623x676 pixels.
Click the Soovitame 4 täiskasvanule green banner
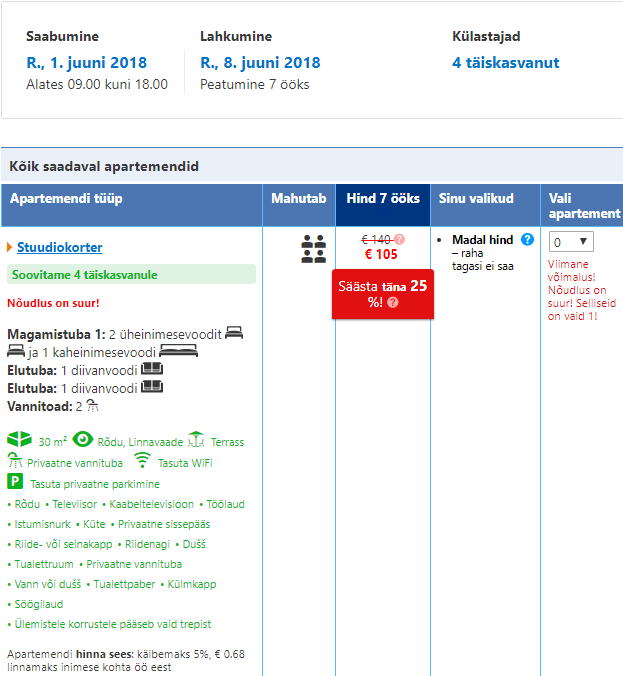131,275
